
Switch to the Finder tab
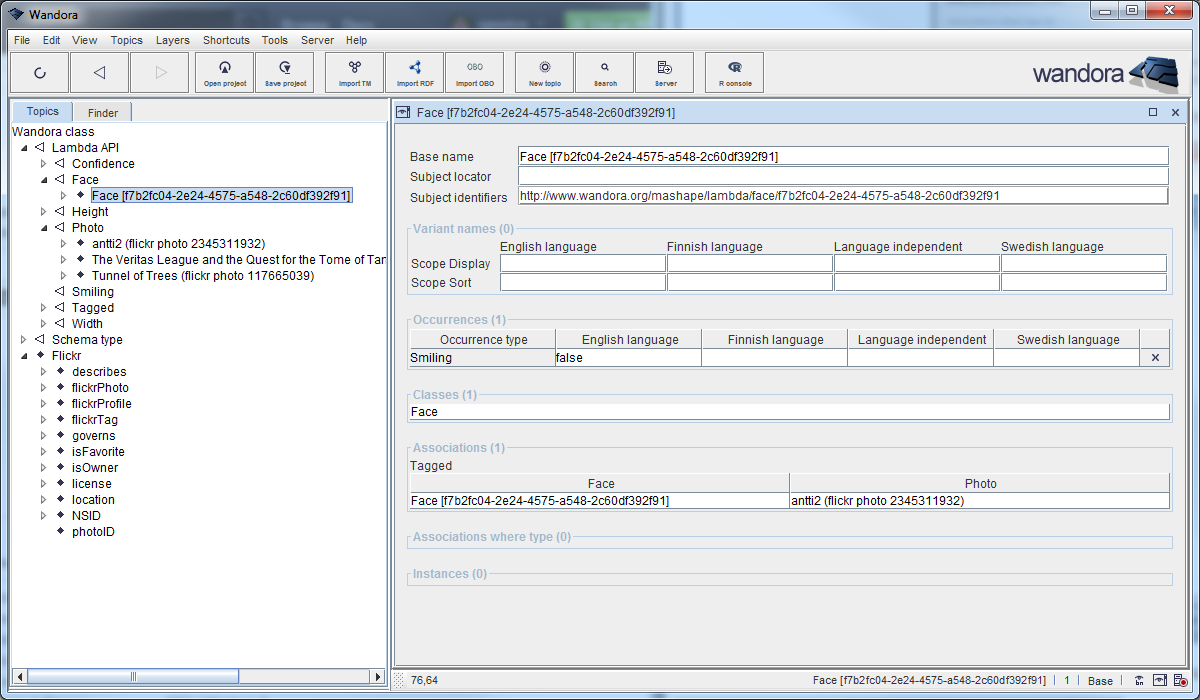click(102, 113)
